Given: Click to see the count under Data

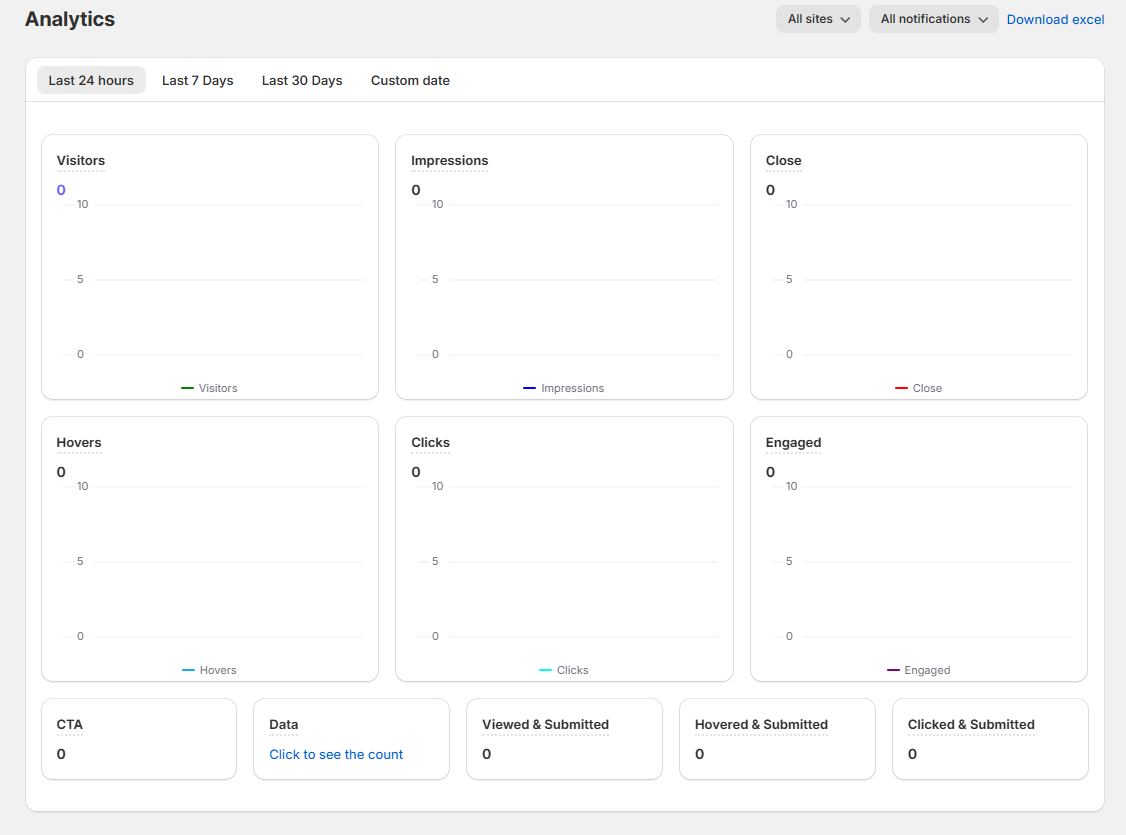Looking at the screenshot, I should [336, 754].
